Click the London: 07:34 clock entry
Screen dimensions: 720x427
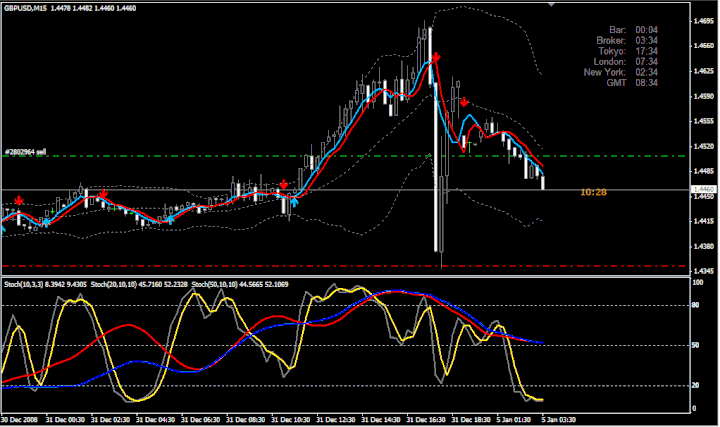625,62
